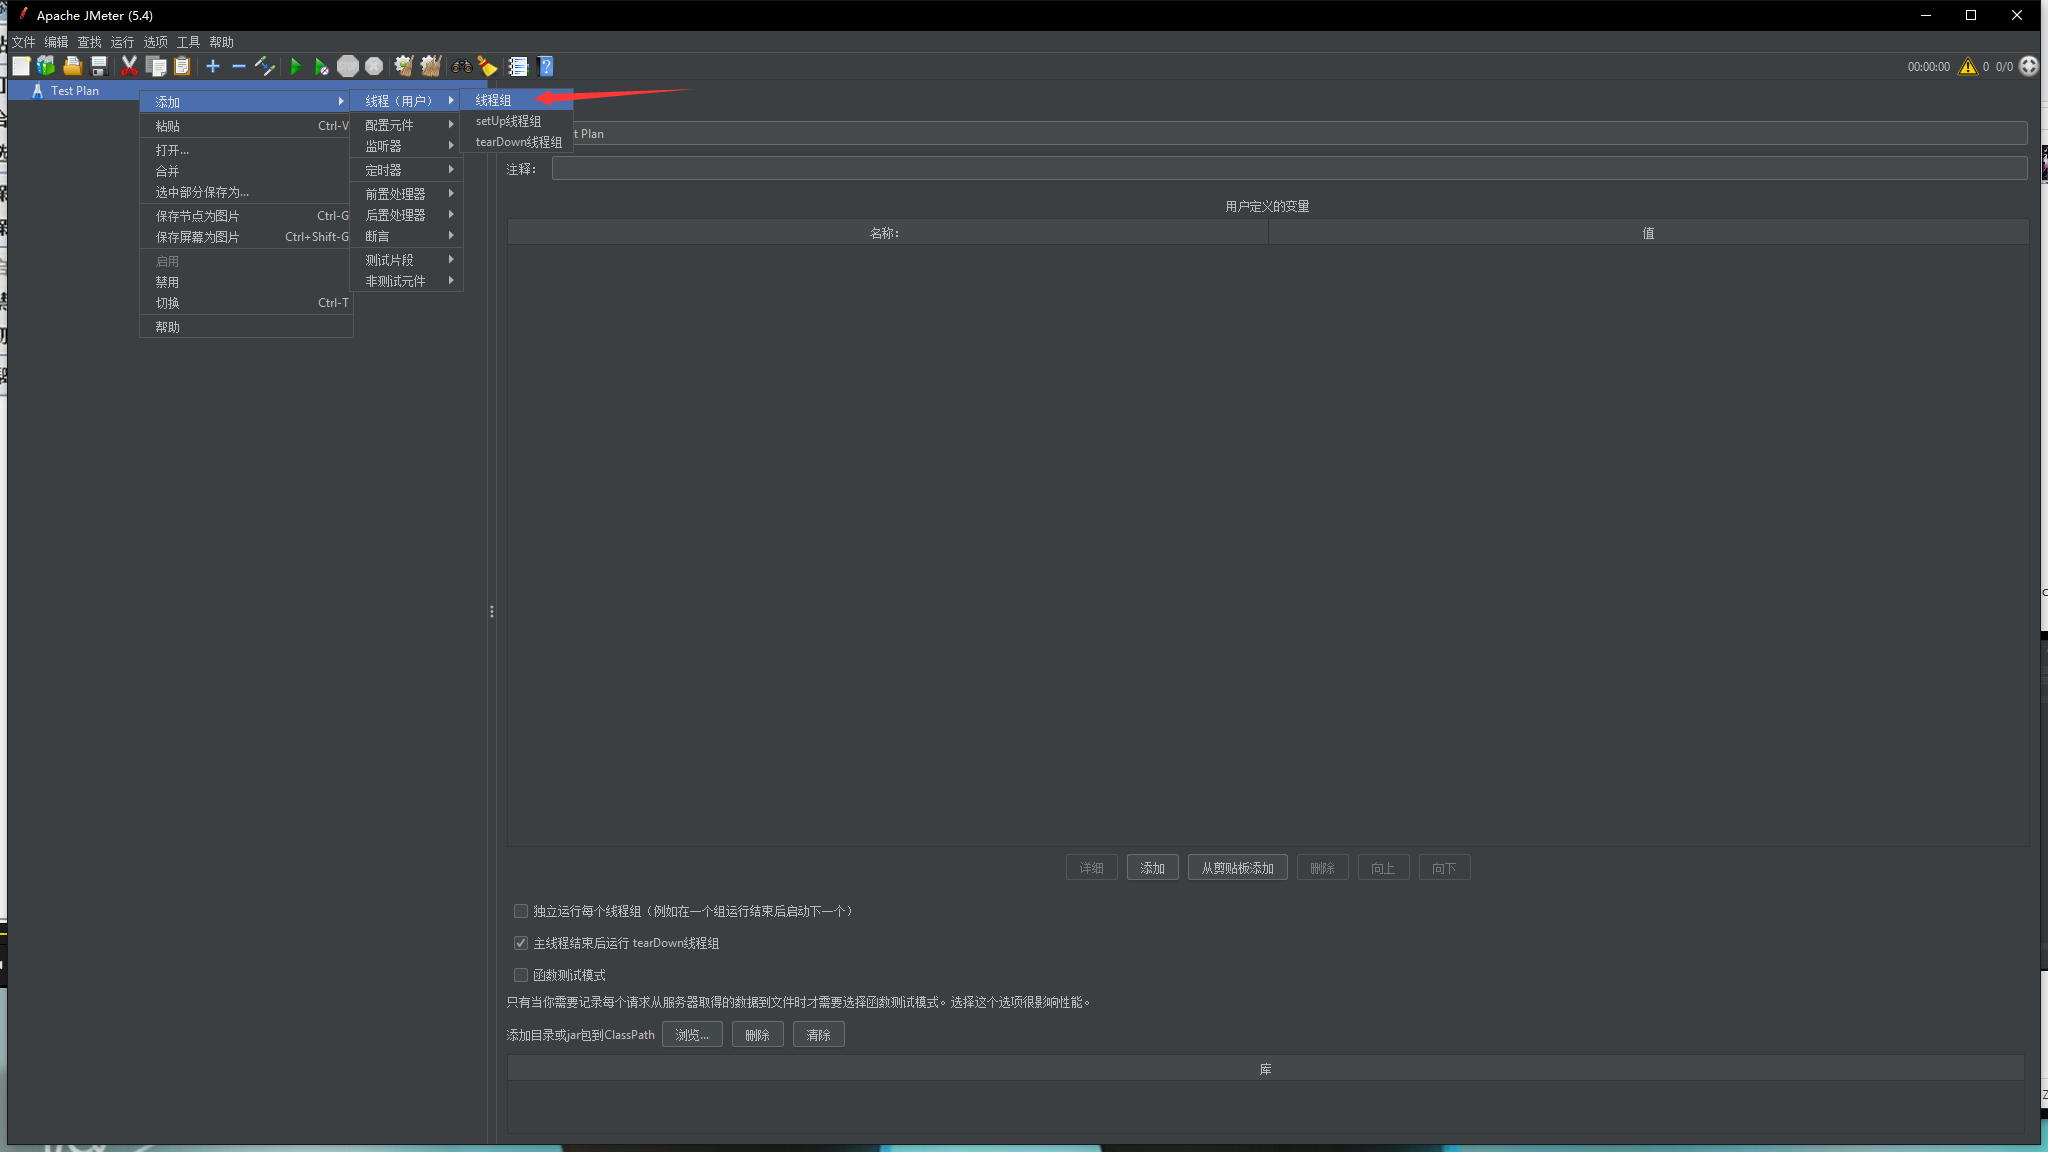This screenshot has width=2048, height=1152.
Task: Toggle the 函数测试模式 checkbox
Action: (521, 975)
